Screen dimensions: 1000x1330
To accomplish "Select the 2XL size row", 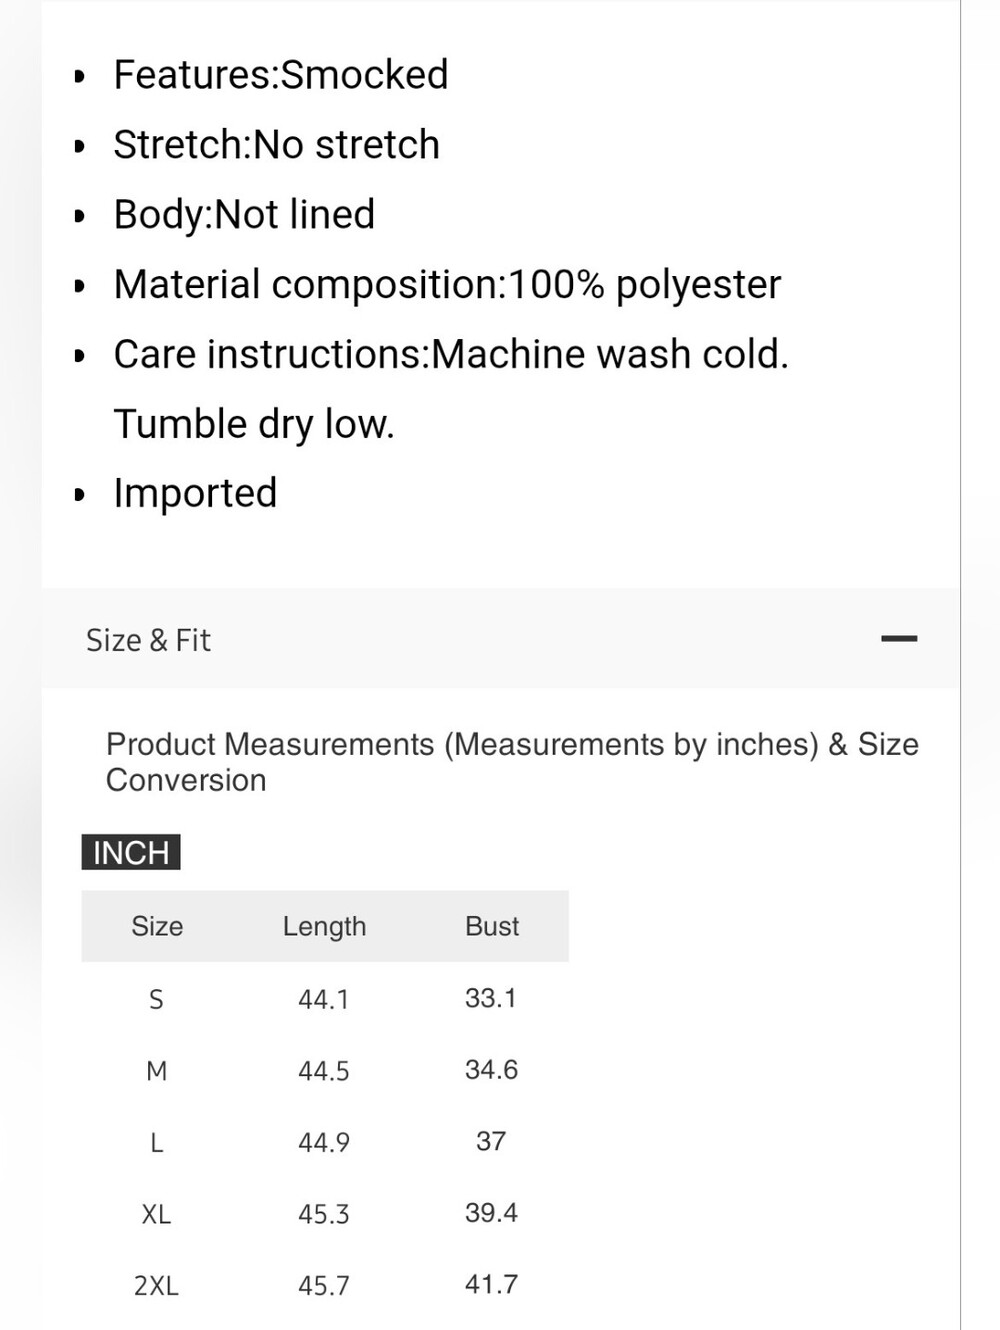I will [x=325, y=1285].
